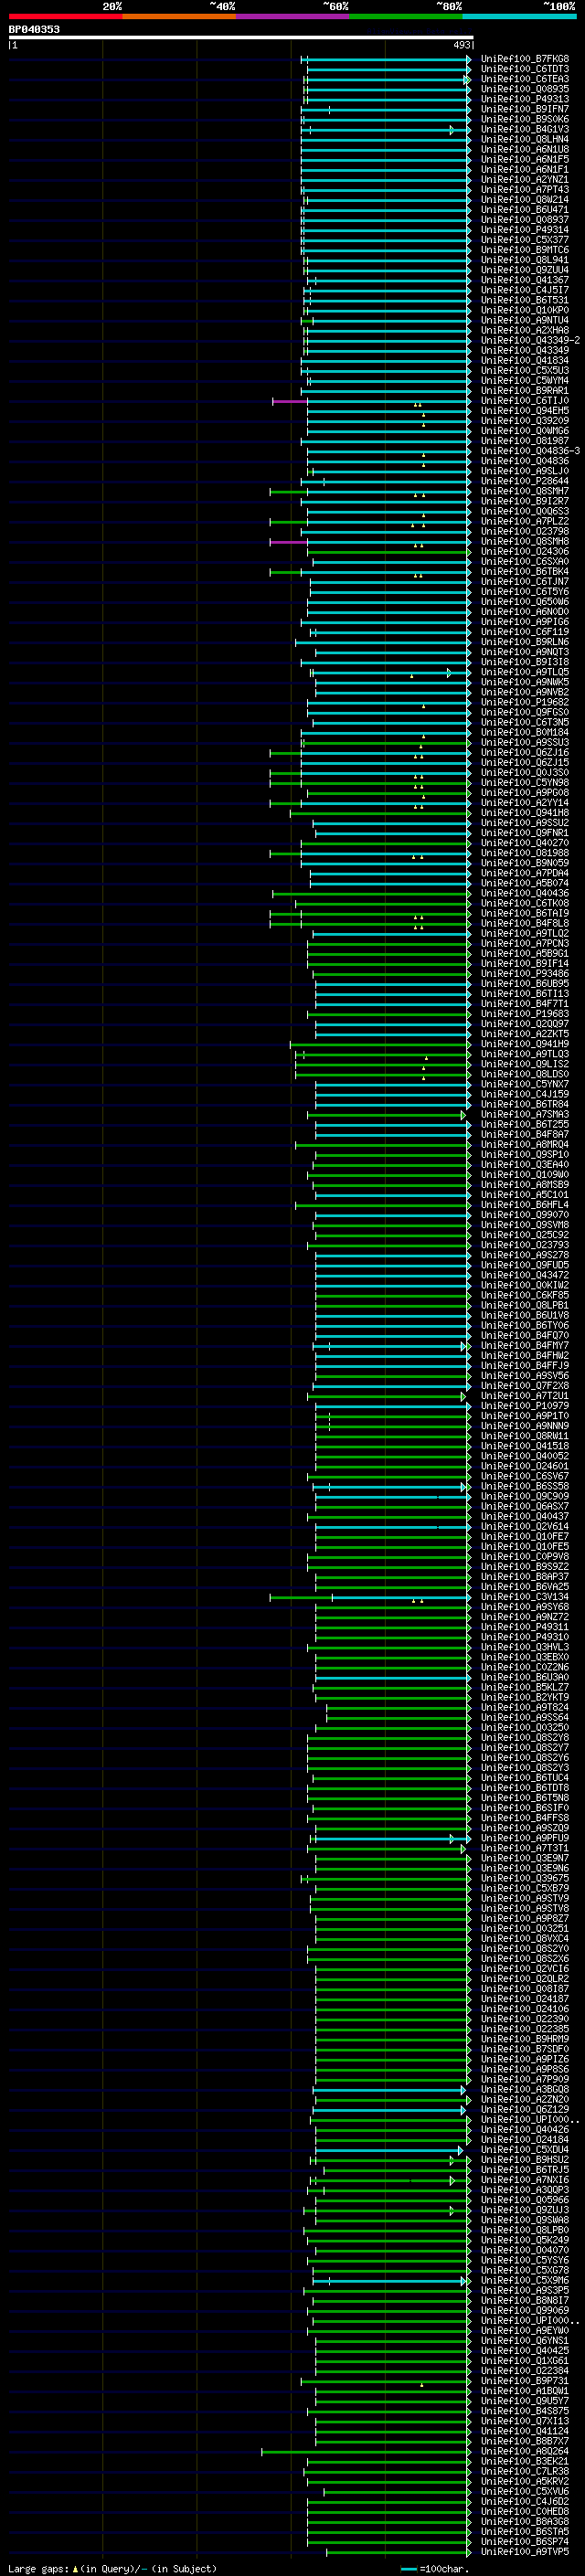The width and height of the screenshot is (585, 2576).
Task: Click hit label UniRef100_C7LR38
Action: coord(525,2472)
